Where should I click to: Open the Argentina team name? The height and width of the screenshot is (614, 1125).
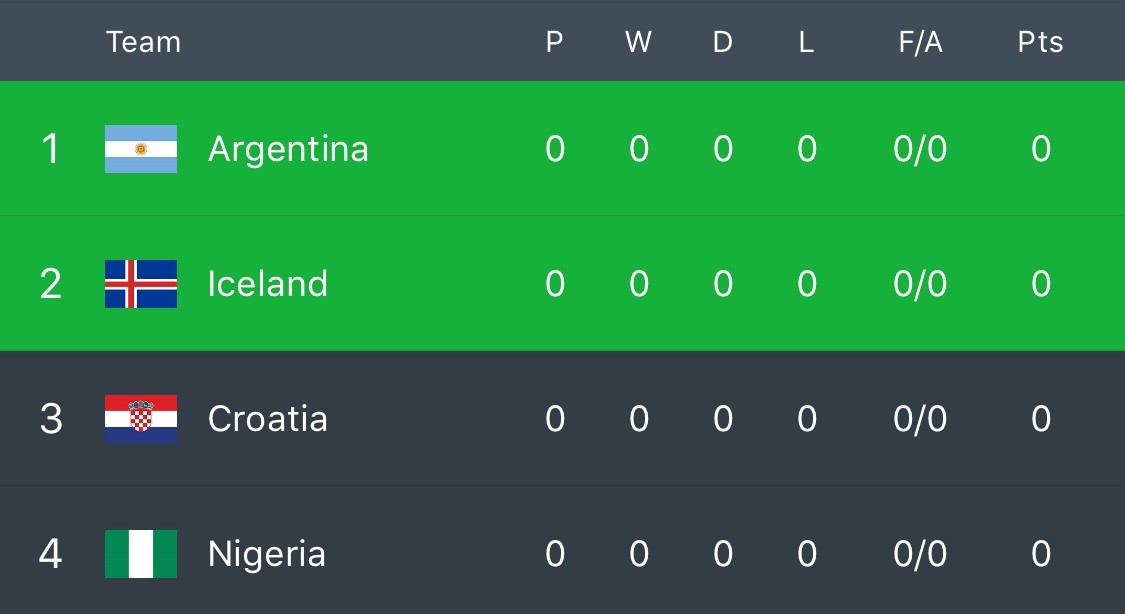point(288,149)
